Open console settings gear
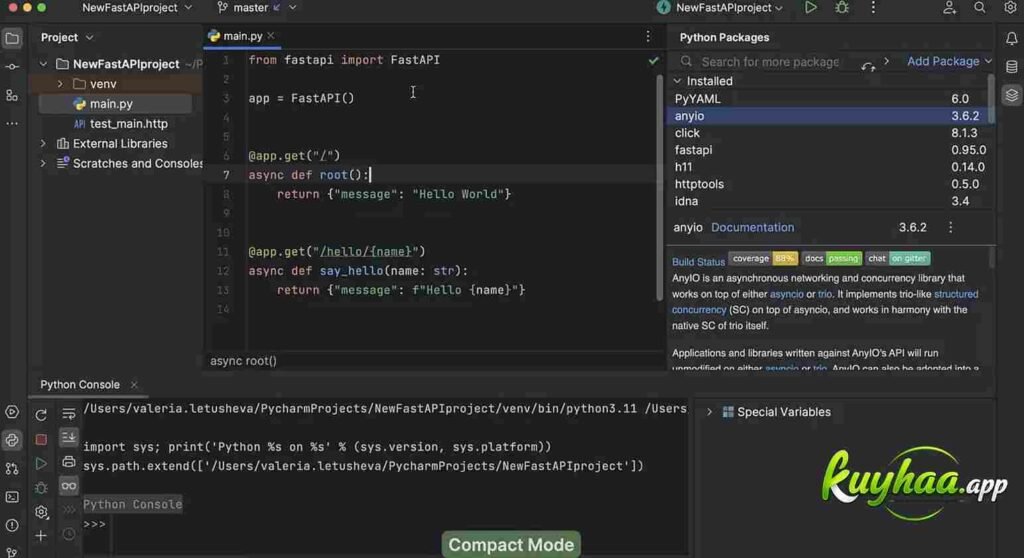 tap(41, 512)
